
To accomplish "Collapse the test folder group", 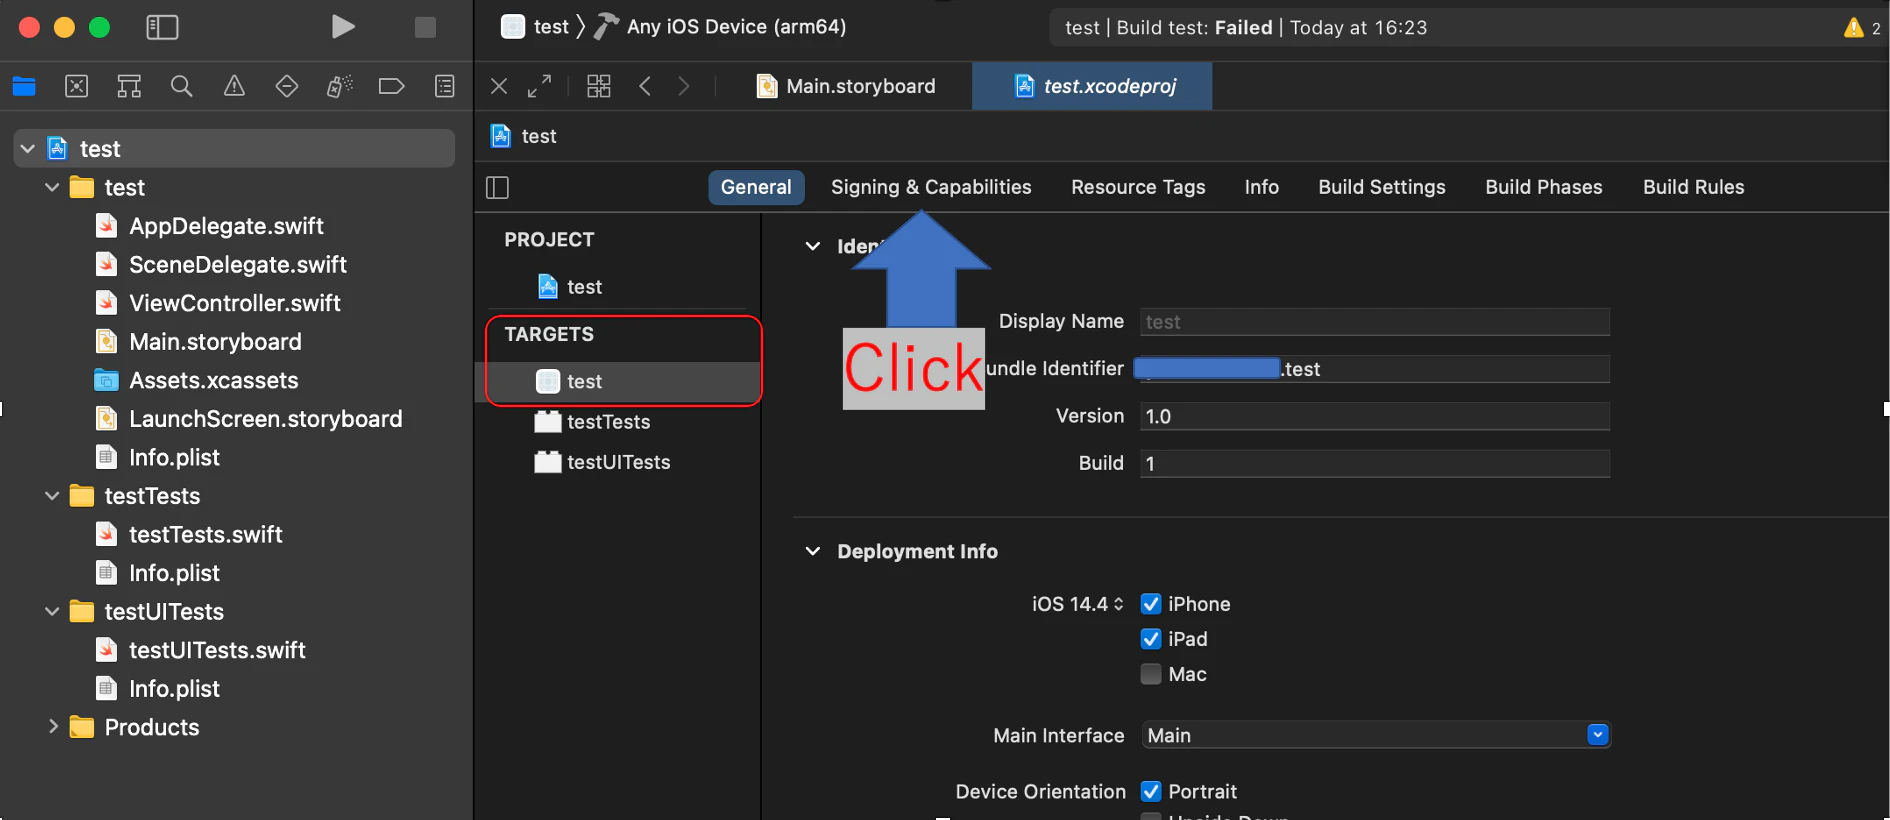I will 52,187.
